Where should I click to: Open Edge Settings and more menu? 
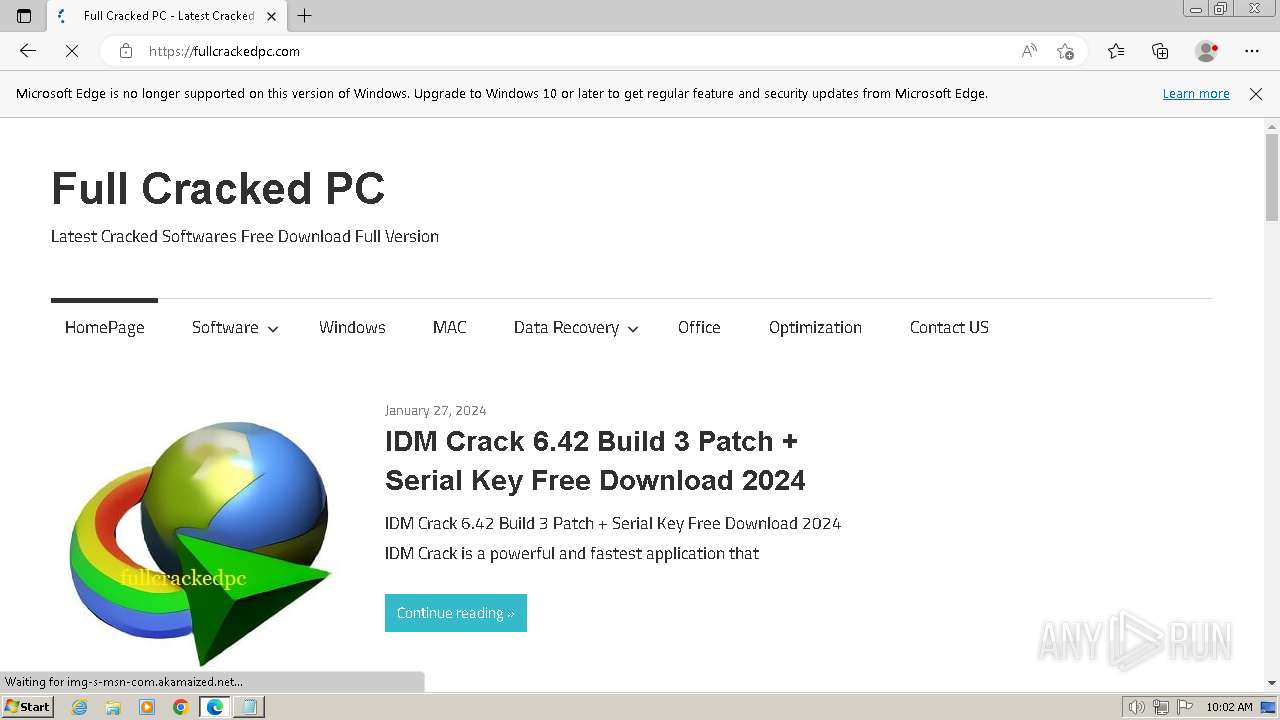point(1252,51)
